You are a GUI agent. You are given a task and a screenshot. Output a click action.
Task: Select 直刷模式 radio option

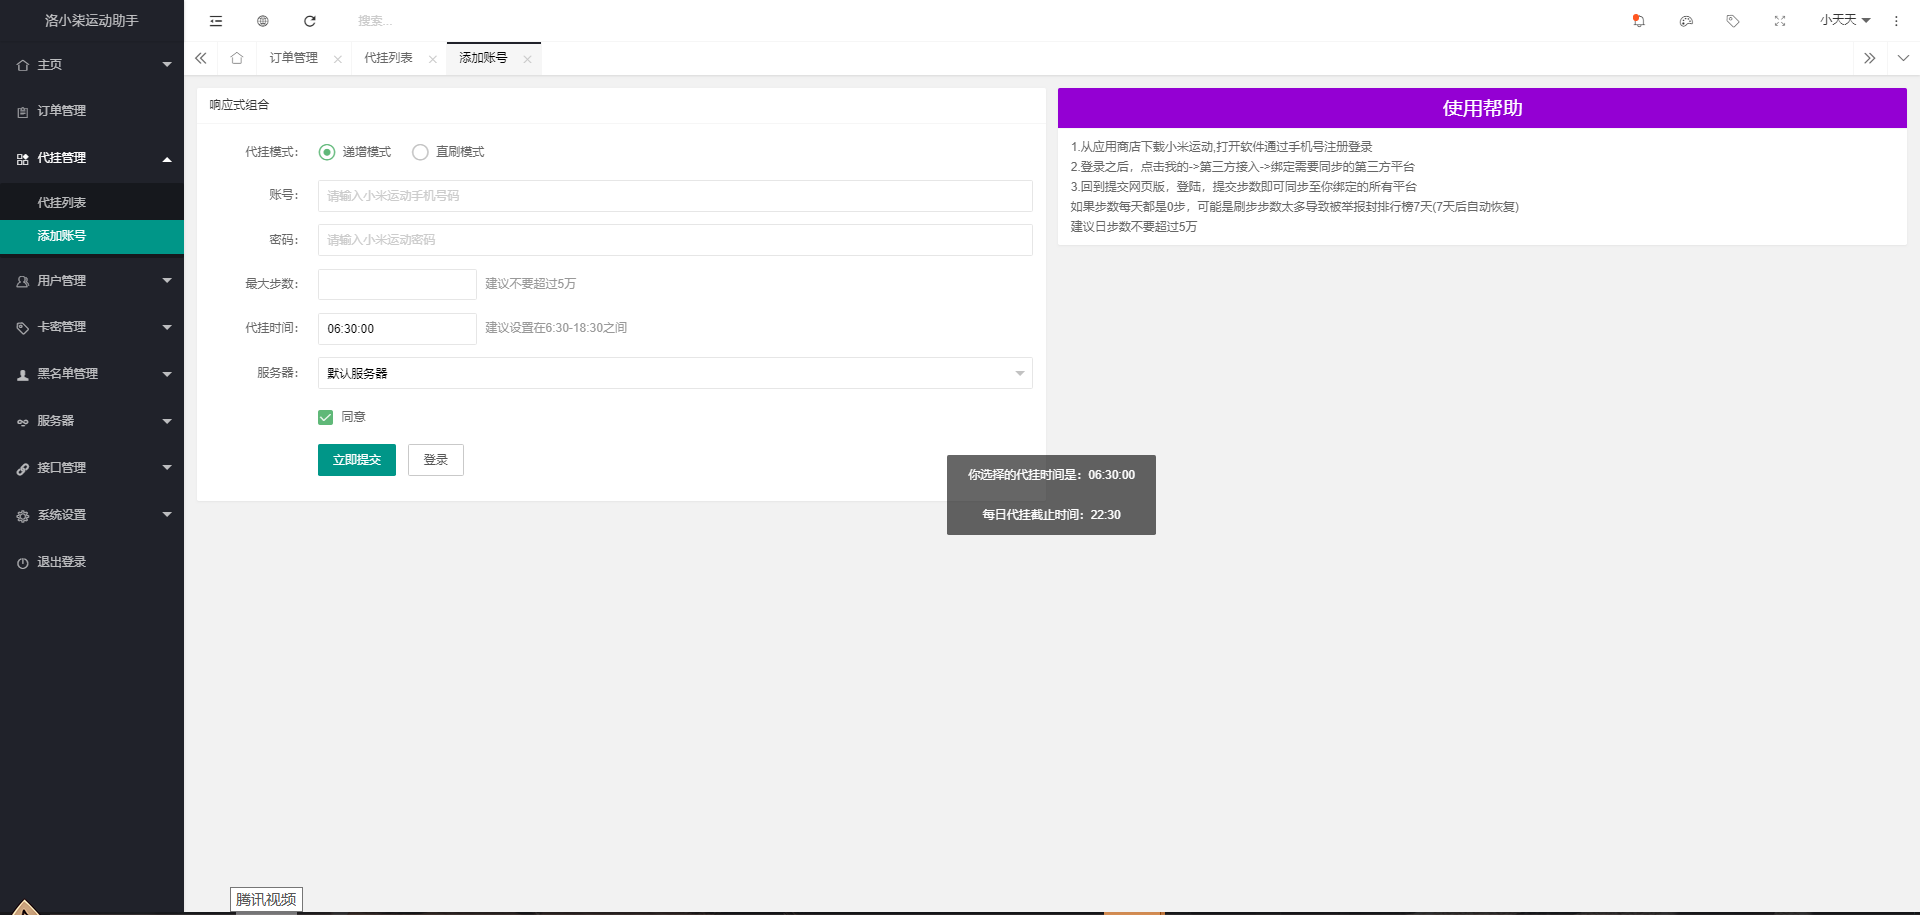coord(420,152)
